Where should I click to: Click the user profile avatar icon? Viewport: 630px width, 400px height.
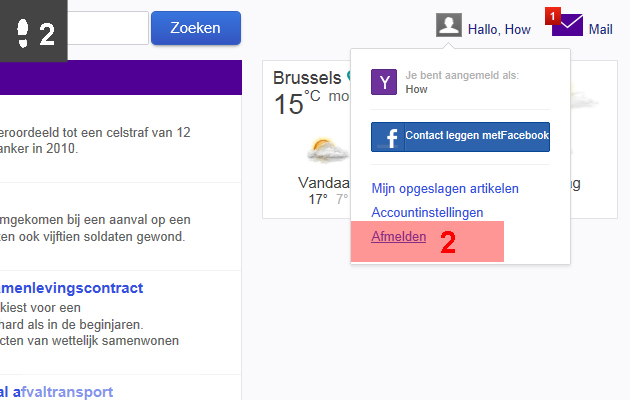[x=449, y=25]
